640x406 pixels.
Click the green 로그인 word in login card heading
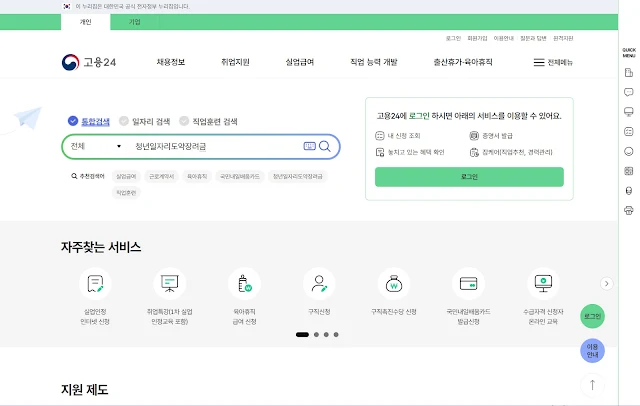(x=419, y=116)
